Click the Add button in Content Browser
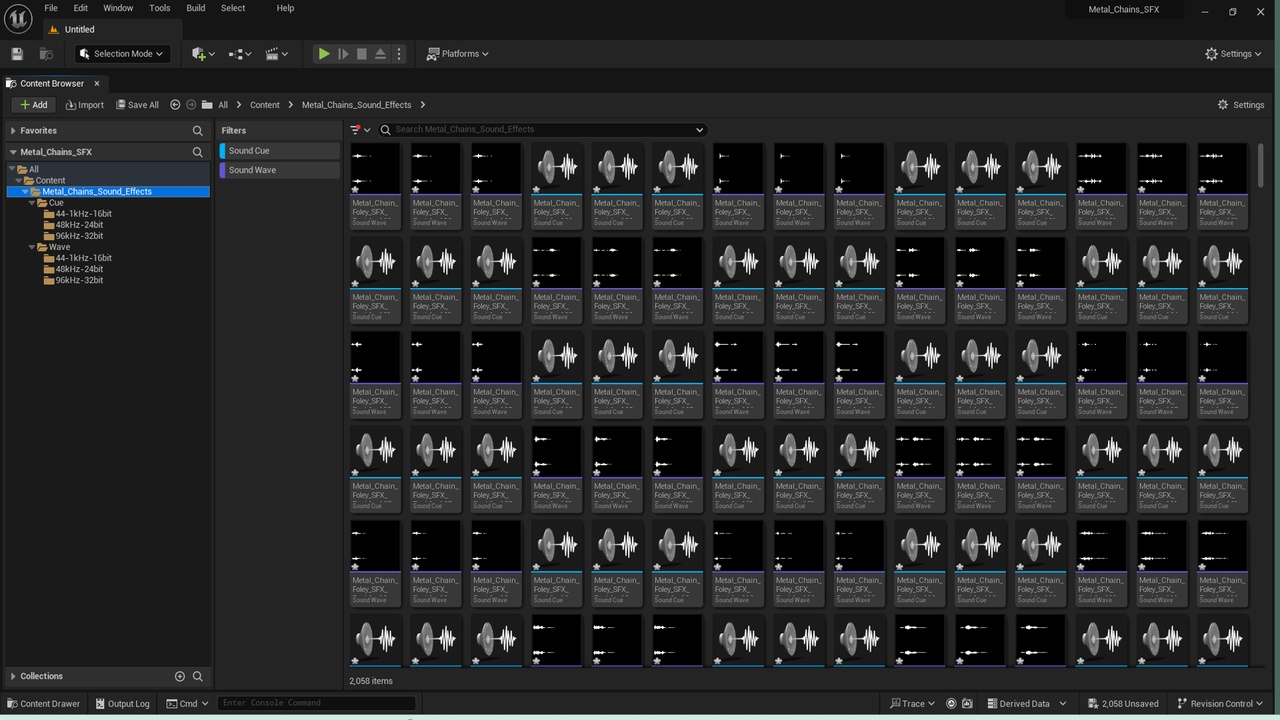Viewport: 1280px width, 720px height. click(x=33, y=105)
